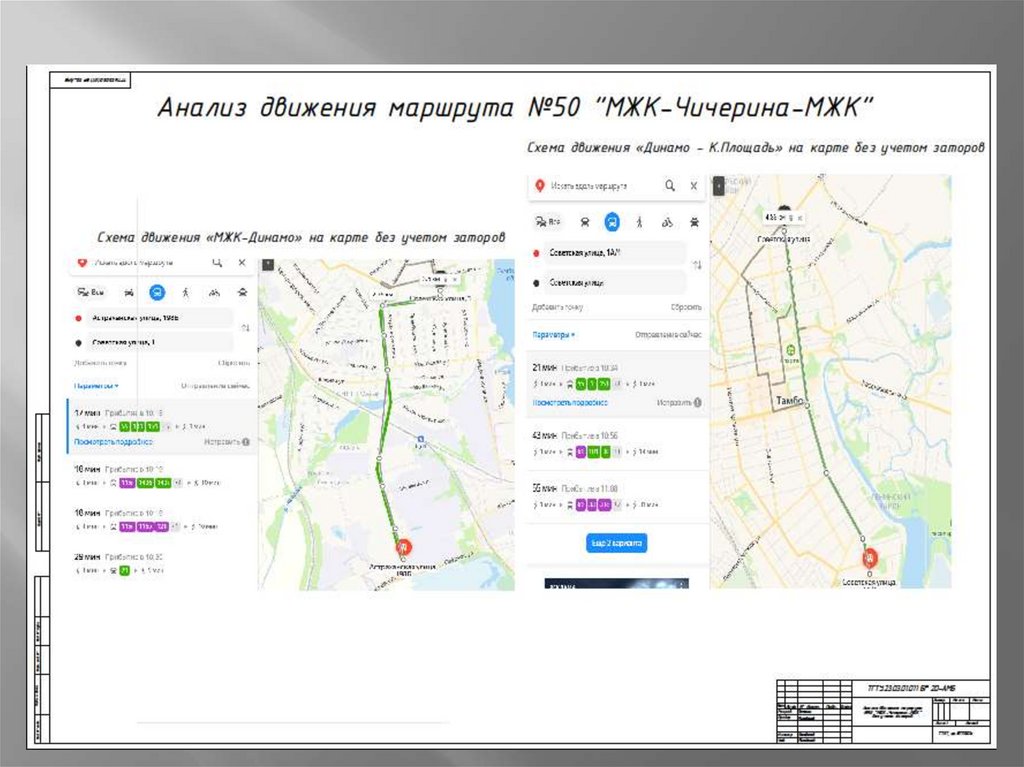Click the blue 'Ещё 2 варианта' button
Viewport: 1024px width, 767px height.
tap(616, 543)
